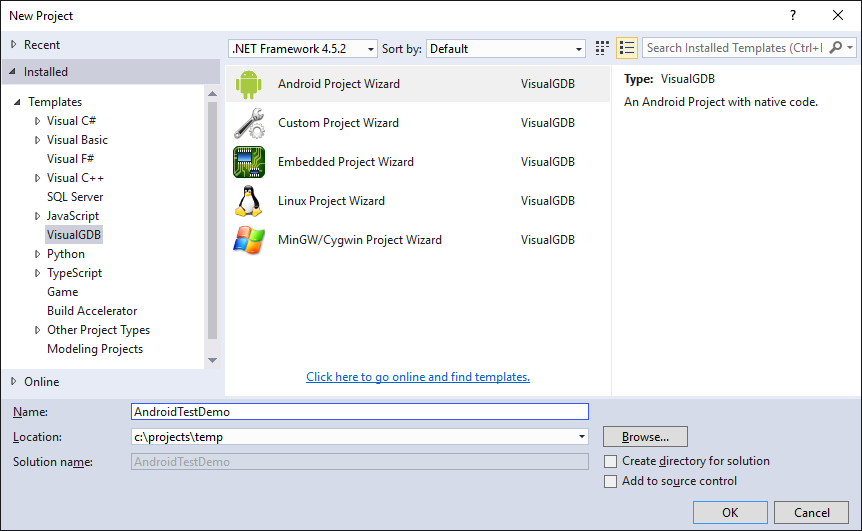Select the VisualGDB tree item

(74, 235)
